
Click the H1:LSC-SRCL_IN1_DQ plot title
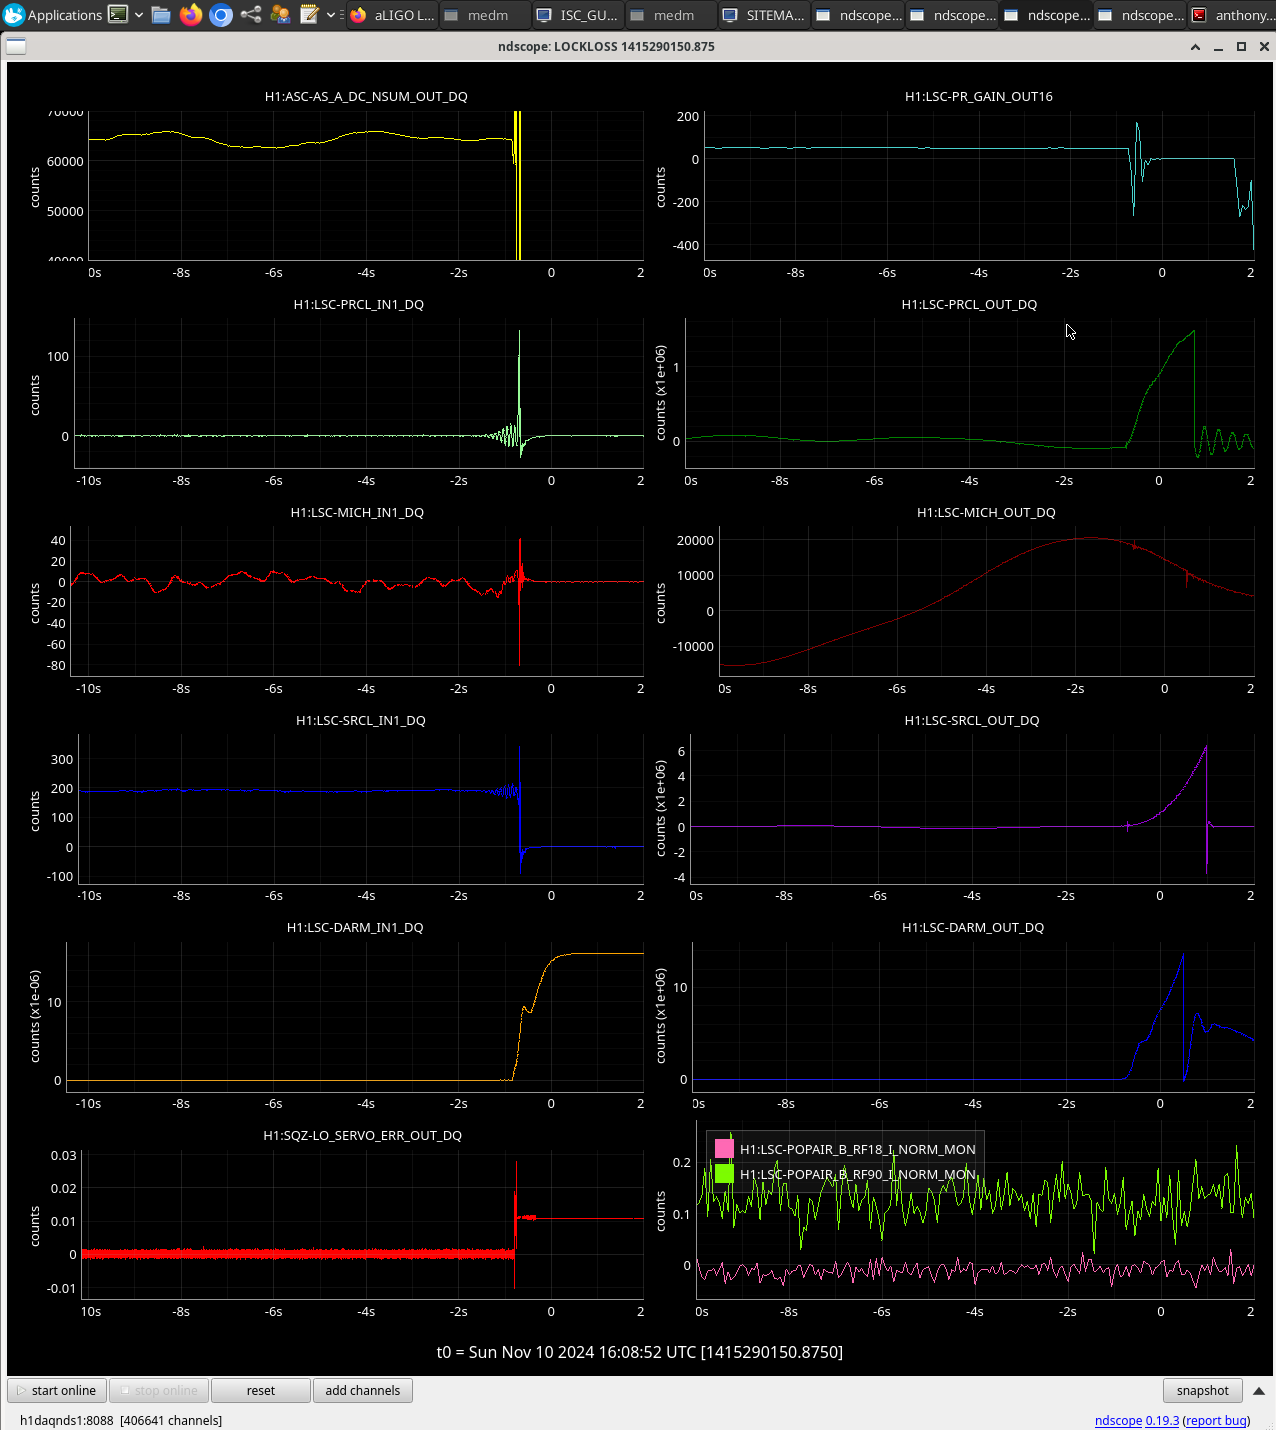tap(361, 720)
